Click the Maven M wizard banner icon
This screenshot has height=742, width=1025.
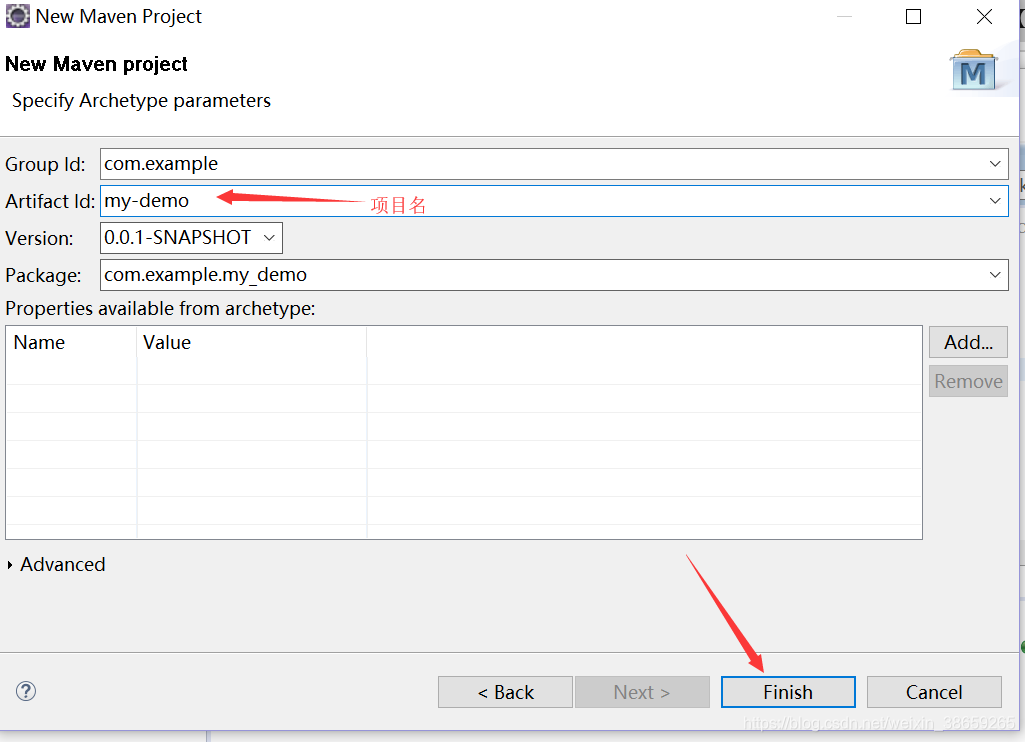[x=973, y=71]
